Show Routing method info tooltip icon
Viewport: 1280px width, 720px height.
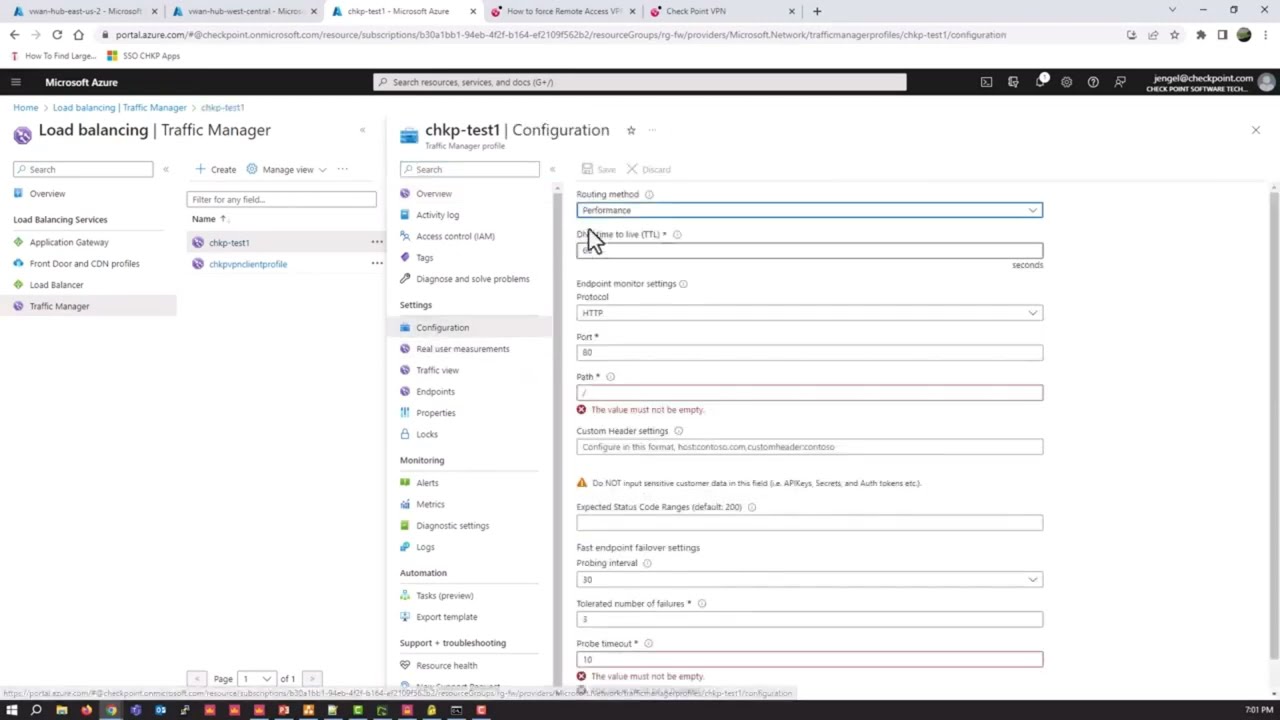[649, 194]
